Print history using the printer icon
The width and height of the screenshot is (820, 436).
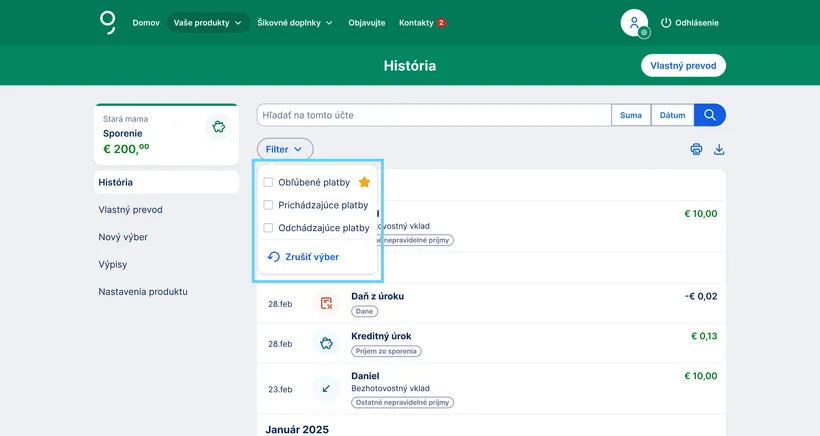696,150
